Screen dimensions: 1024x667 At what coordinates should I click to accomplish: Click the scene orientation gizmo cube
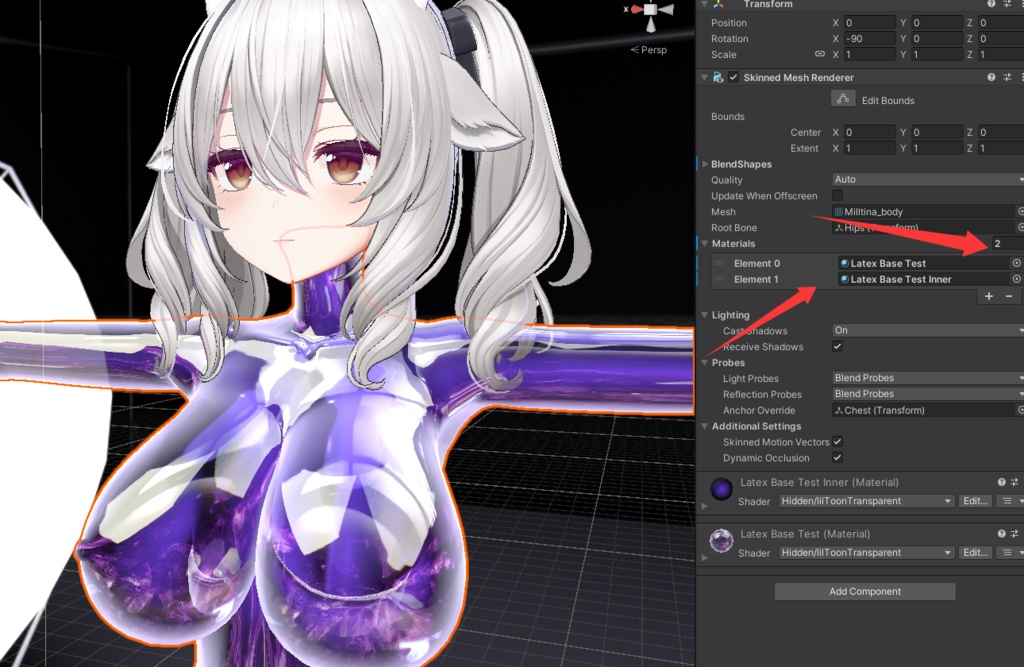(x=650, y=10)
